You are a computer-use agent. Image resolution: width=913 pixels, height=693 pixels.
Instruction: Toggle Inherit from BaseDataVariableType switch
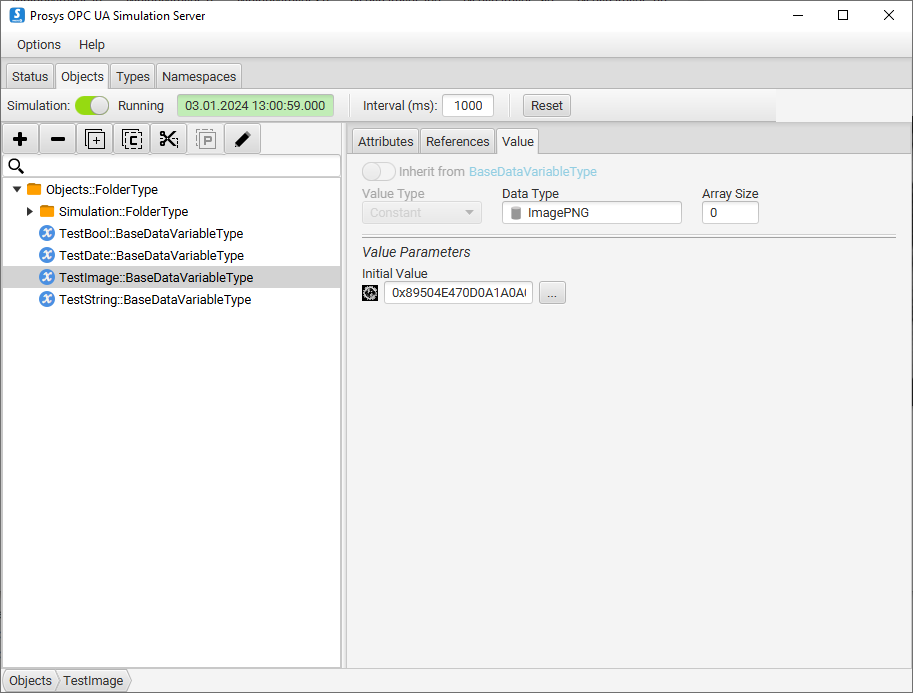379,171
